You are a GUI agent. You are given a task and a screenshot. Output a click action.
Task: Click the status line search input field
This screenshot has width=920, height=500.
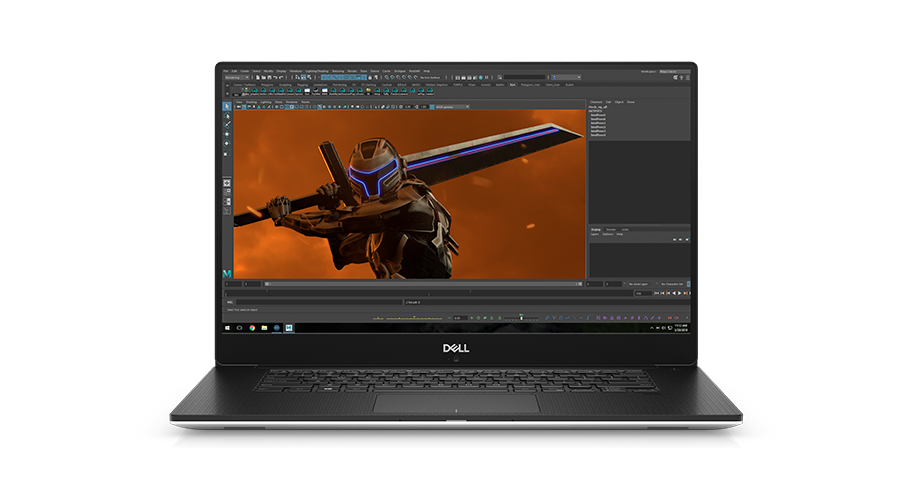(525, 77)
